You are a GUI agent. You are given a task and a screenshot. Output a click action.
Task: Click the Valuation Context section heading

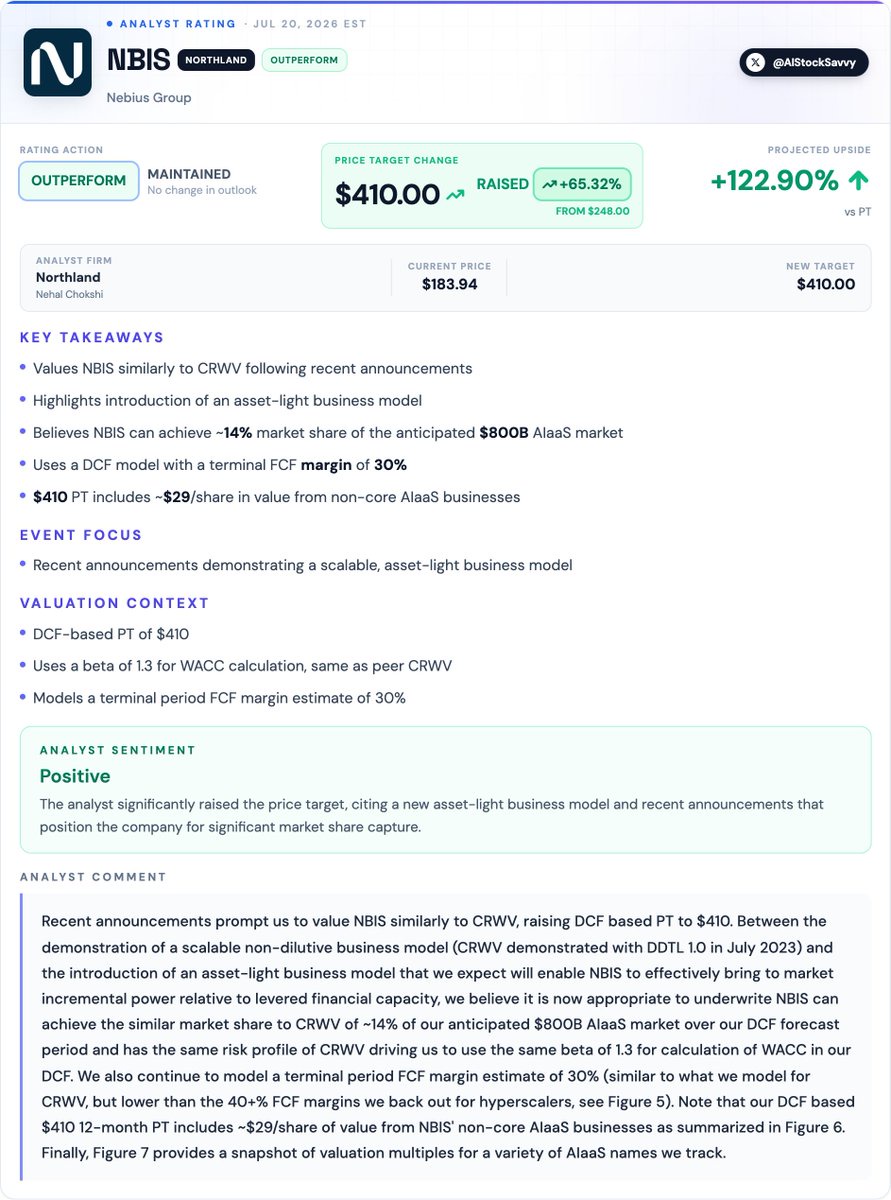(115, 603)
